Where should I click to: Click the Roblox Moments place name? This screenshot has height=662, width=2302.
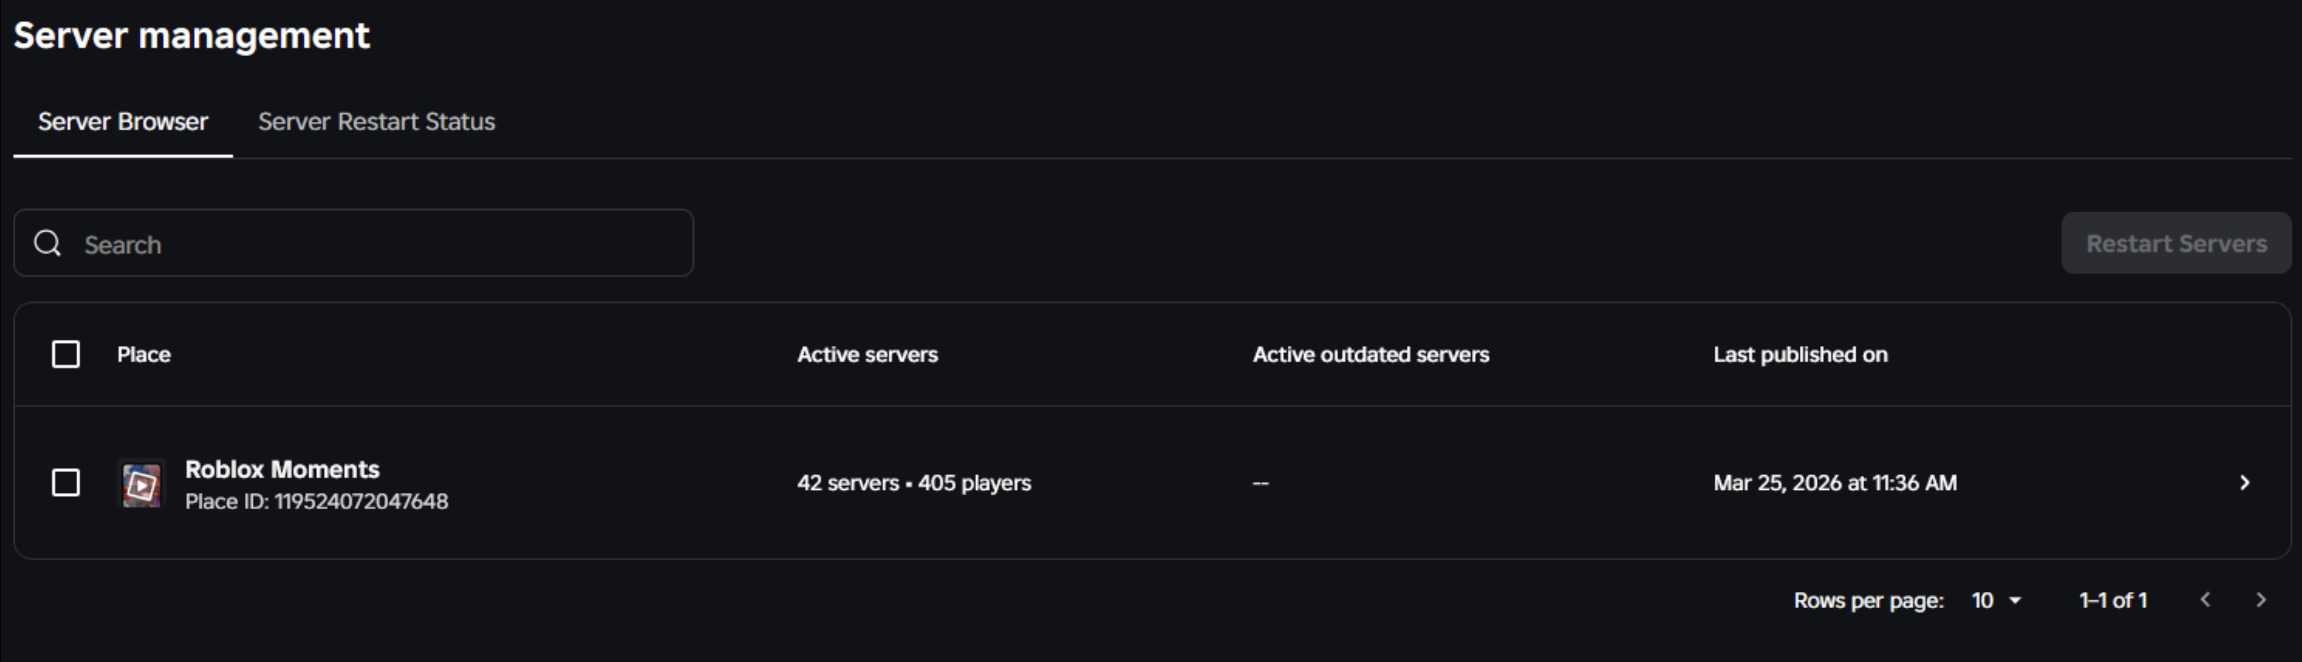[282, 469]
